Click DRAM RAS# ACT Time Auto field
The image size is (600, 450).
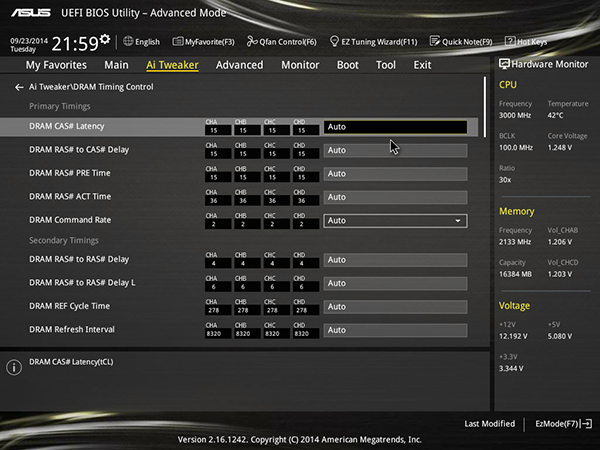click(x=395, y=197)
